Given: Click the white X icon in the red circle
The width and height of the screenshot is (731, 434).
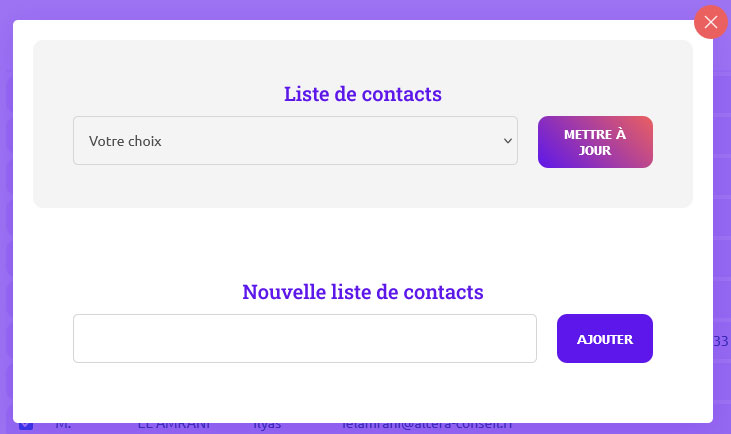Looking at the screenshot, I should [711, 22].
